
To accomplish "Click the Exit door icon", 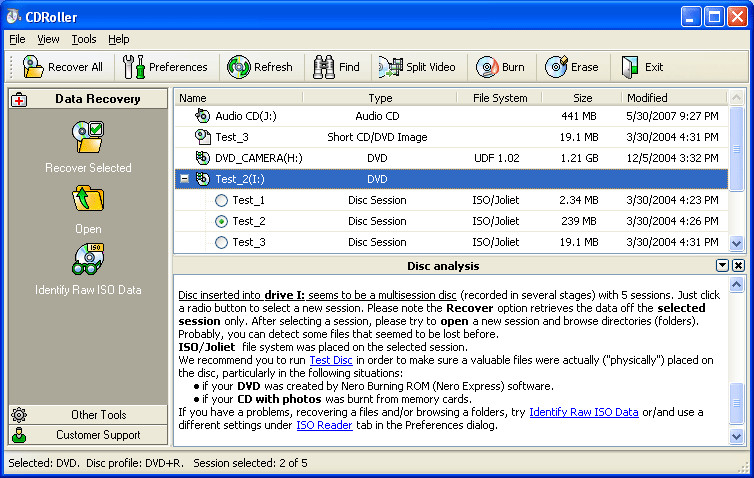I will click(x=629, y=67).
